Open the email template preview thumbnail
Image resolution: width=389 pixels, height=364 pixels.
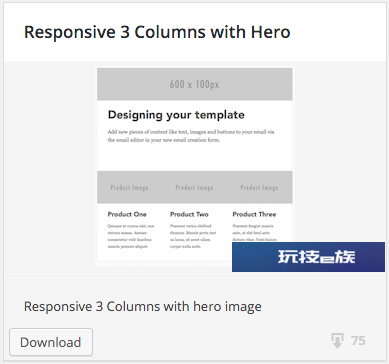[x=195, y=166]
